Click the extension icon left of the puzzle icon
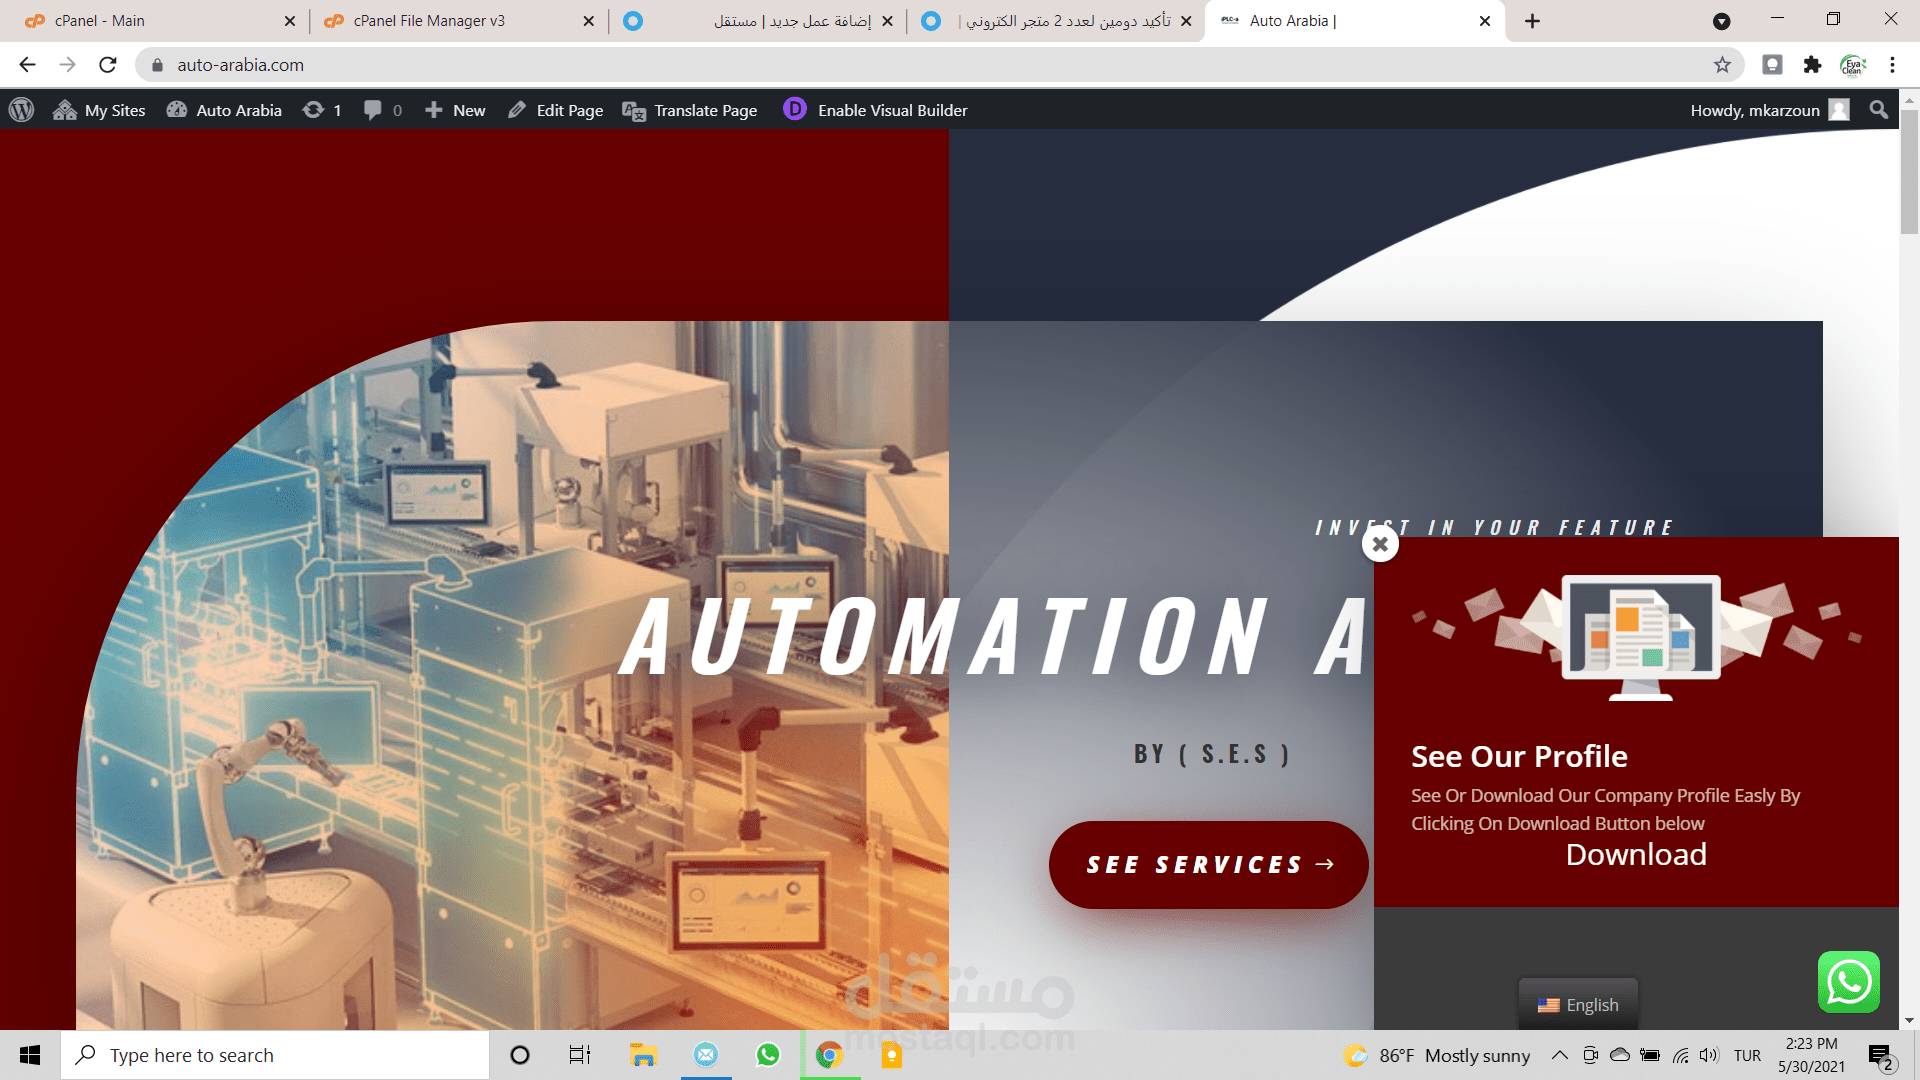The width and height of the screenshot is (1920, 1080). pyautogui.click(x=1772, y=65)
